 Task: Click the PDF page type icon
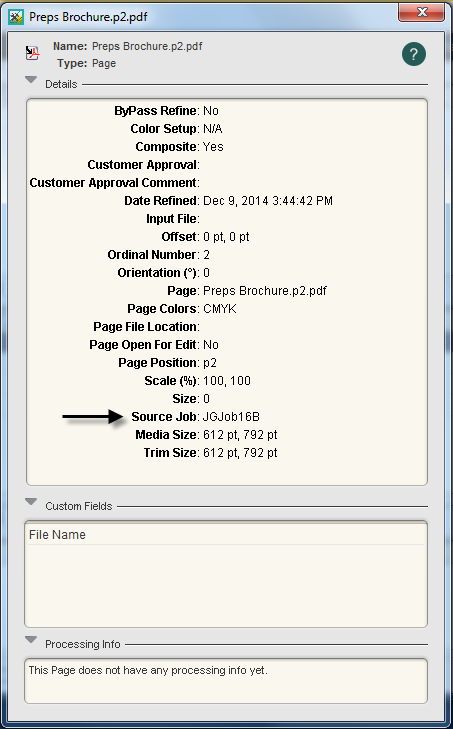[x=32, y=53]
